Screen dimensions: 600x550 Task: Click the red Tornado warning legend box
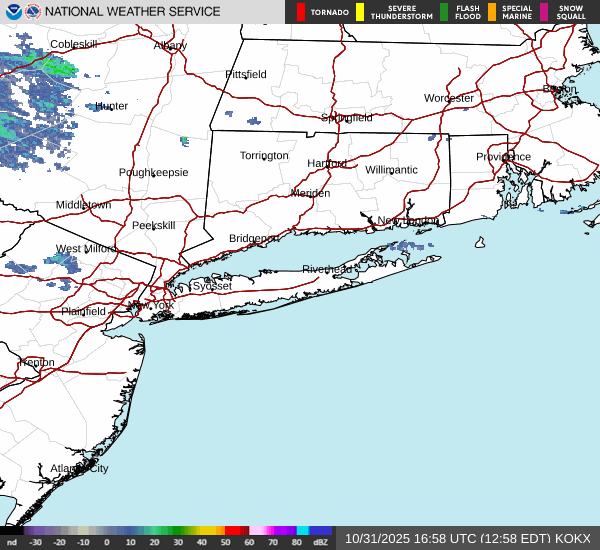click(301, 12)
